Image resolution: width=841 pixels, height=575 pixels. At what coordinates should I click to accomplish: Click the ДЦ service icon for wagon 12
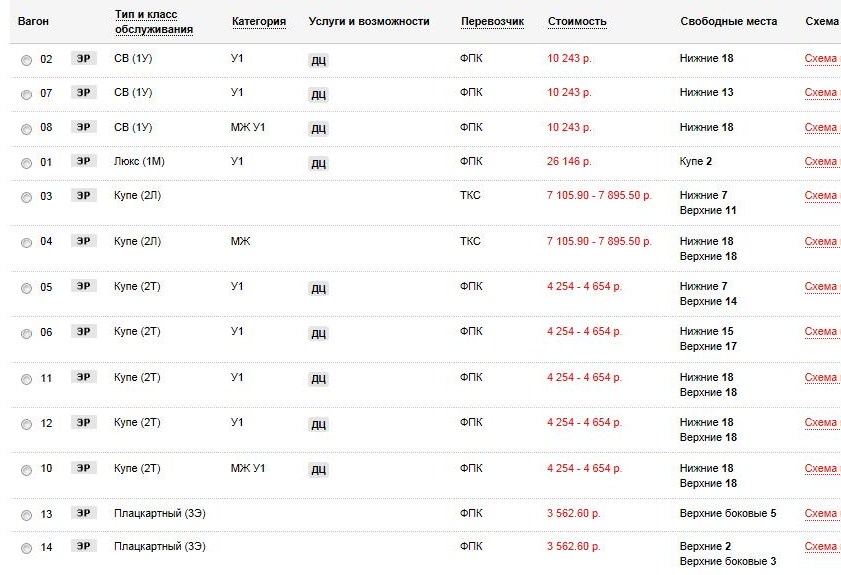click(318, 424)
